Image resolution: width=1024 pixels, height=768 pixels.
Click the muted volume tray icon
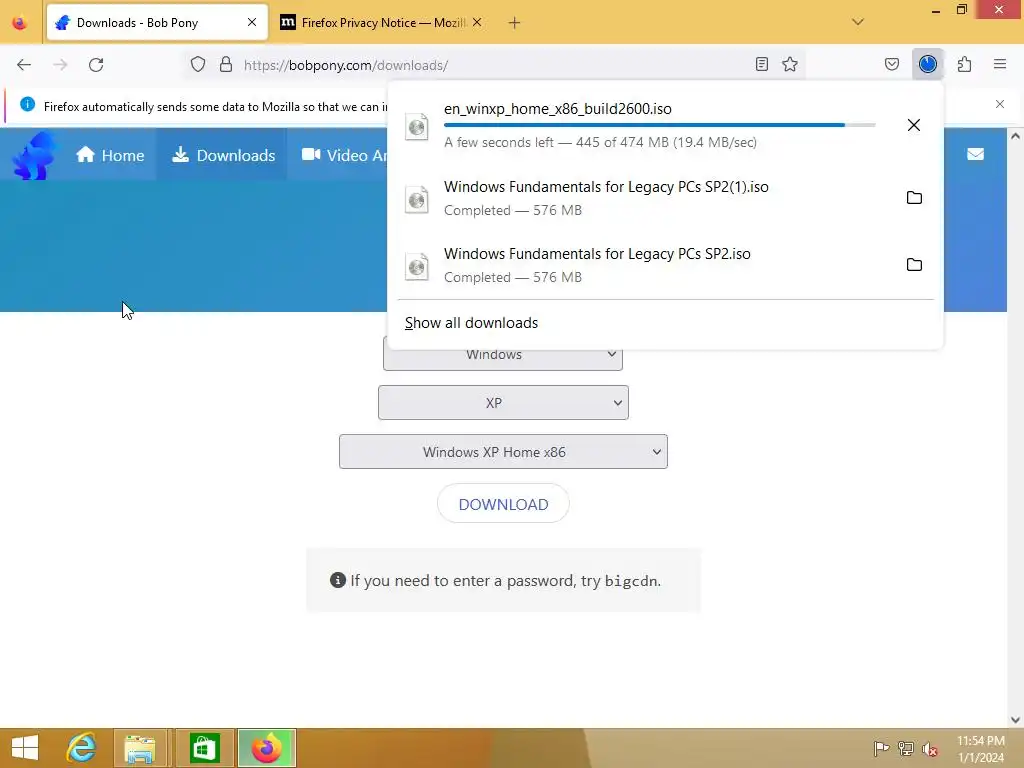click(x=930, y=748)
